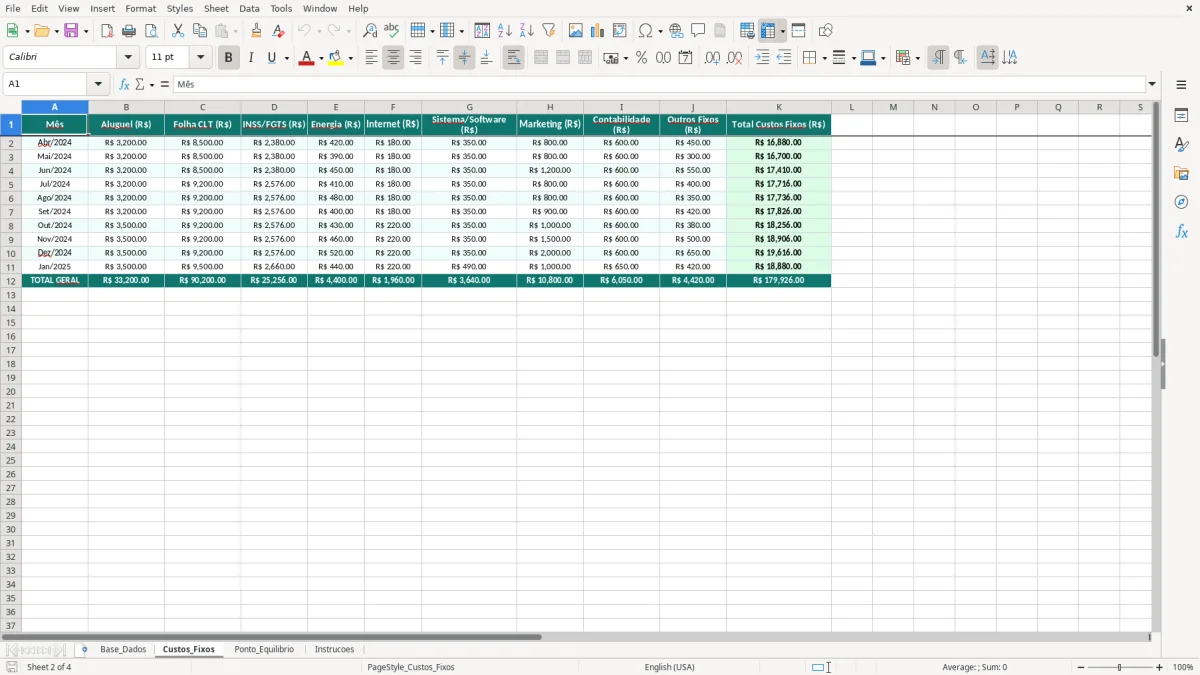Viewport: 1200px width, 675px height.
Task: Open the Borders dropdown arrow
Action: pos(823,58)
